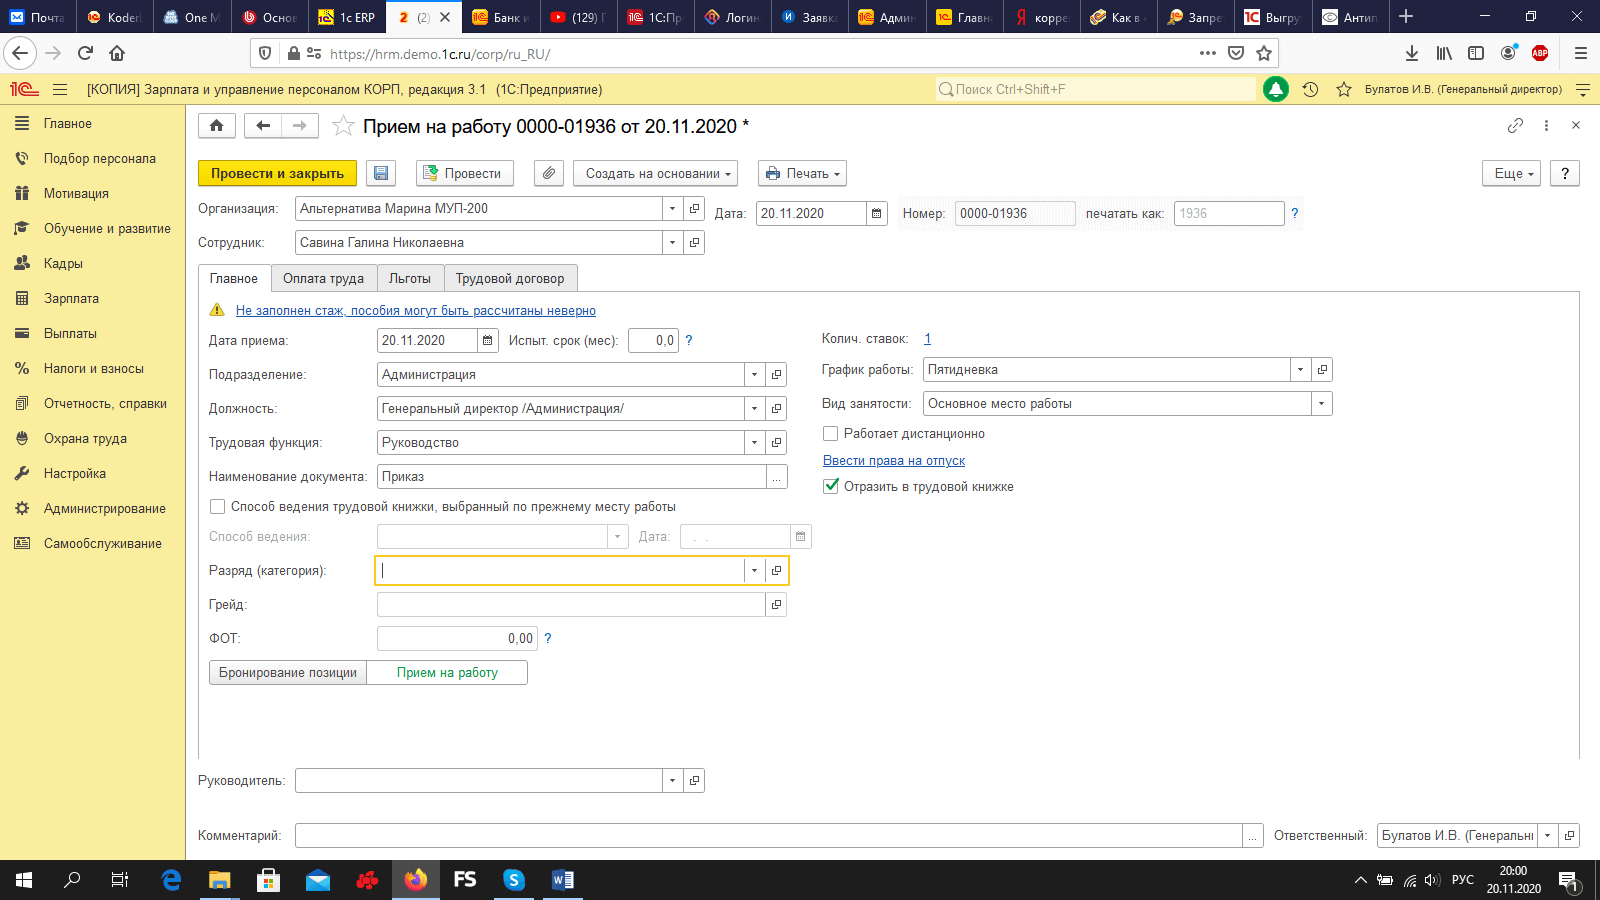
Task: Uncheck Отразить в трудовой книжке
Action: pos(830,487)
